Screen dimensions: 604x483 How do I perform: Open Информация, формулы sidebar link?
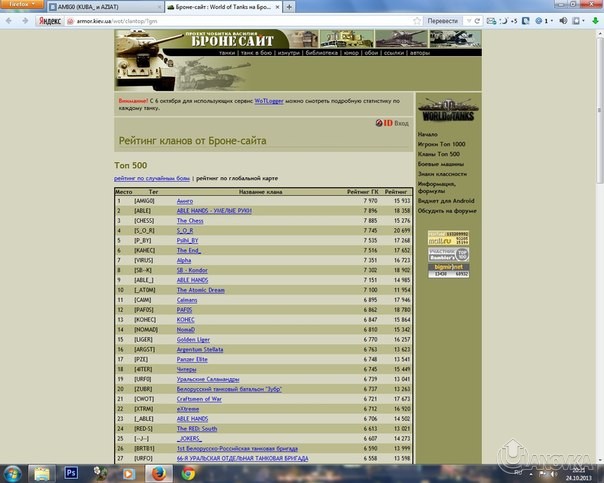pos(437,187)
